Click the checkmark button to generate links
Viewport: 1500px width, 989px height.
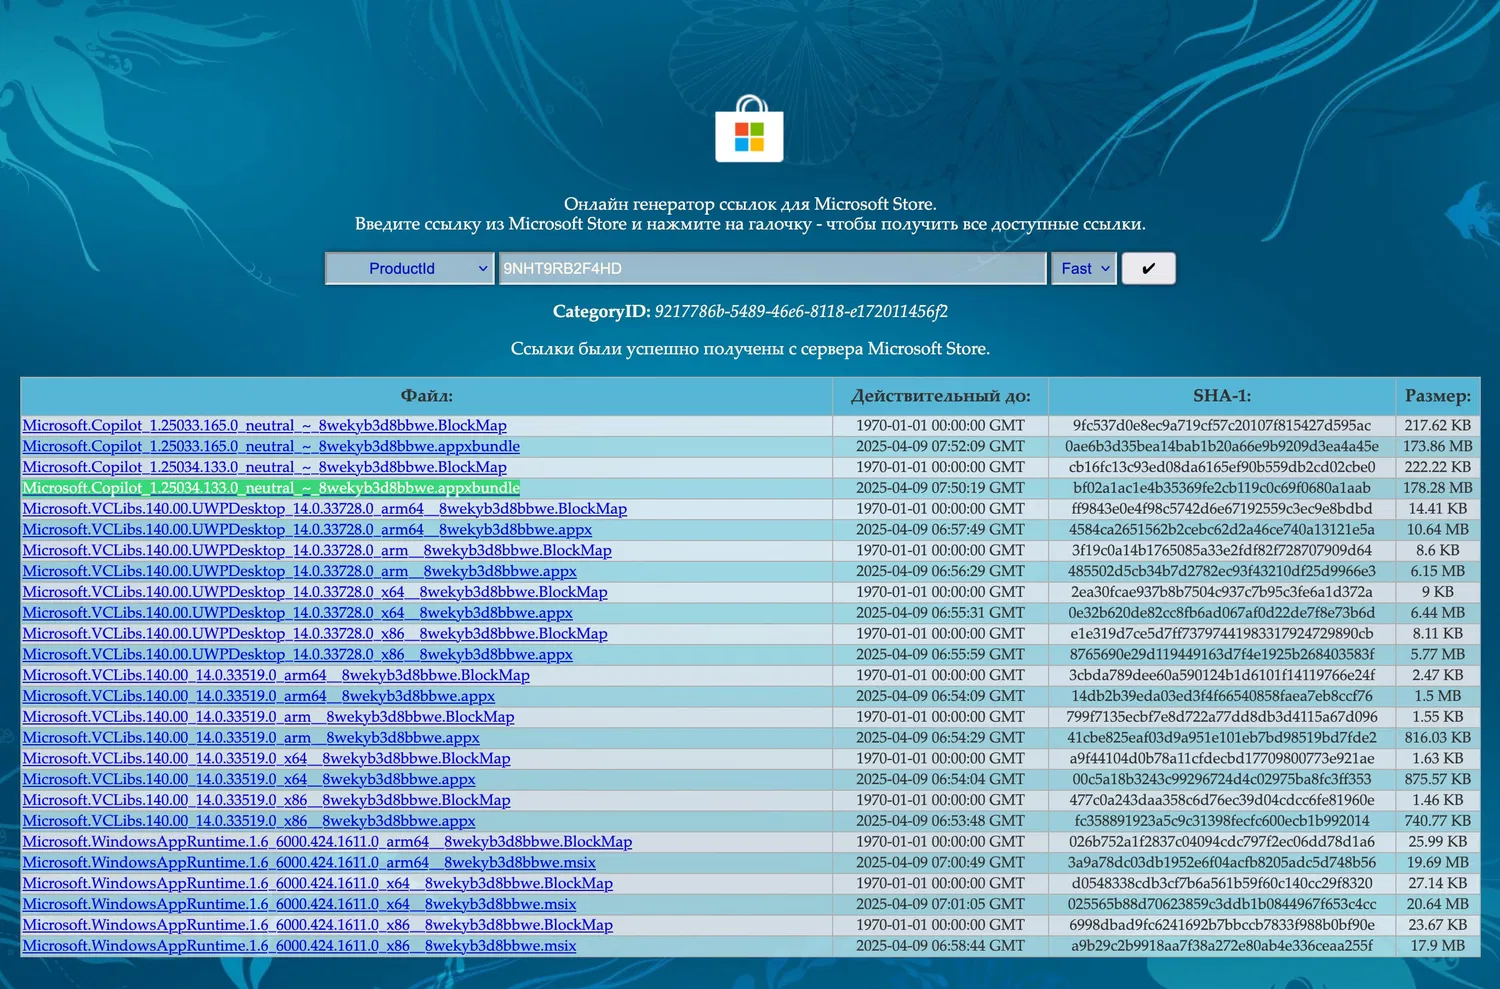pyautogui.click(x=1148, y=268)
